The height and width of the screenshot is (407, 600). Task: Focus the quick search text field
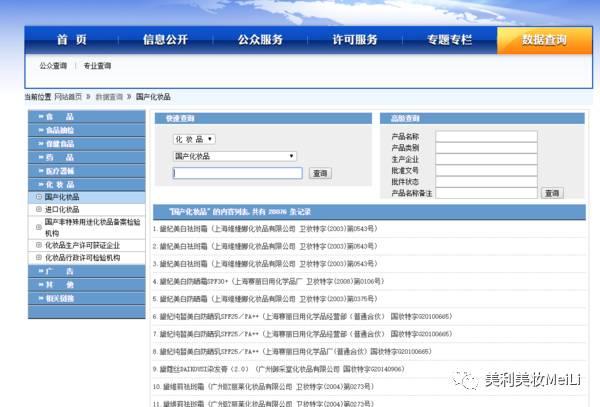point(238,173)
